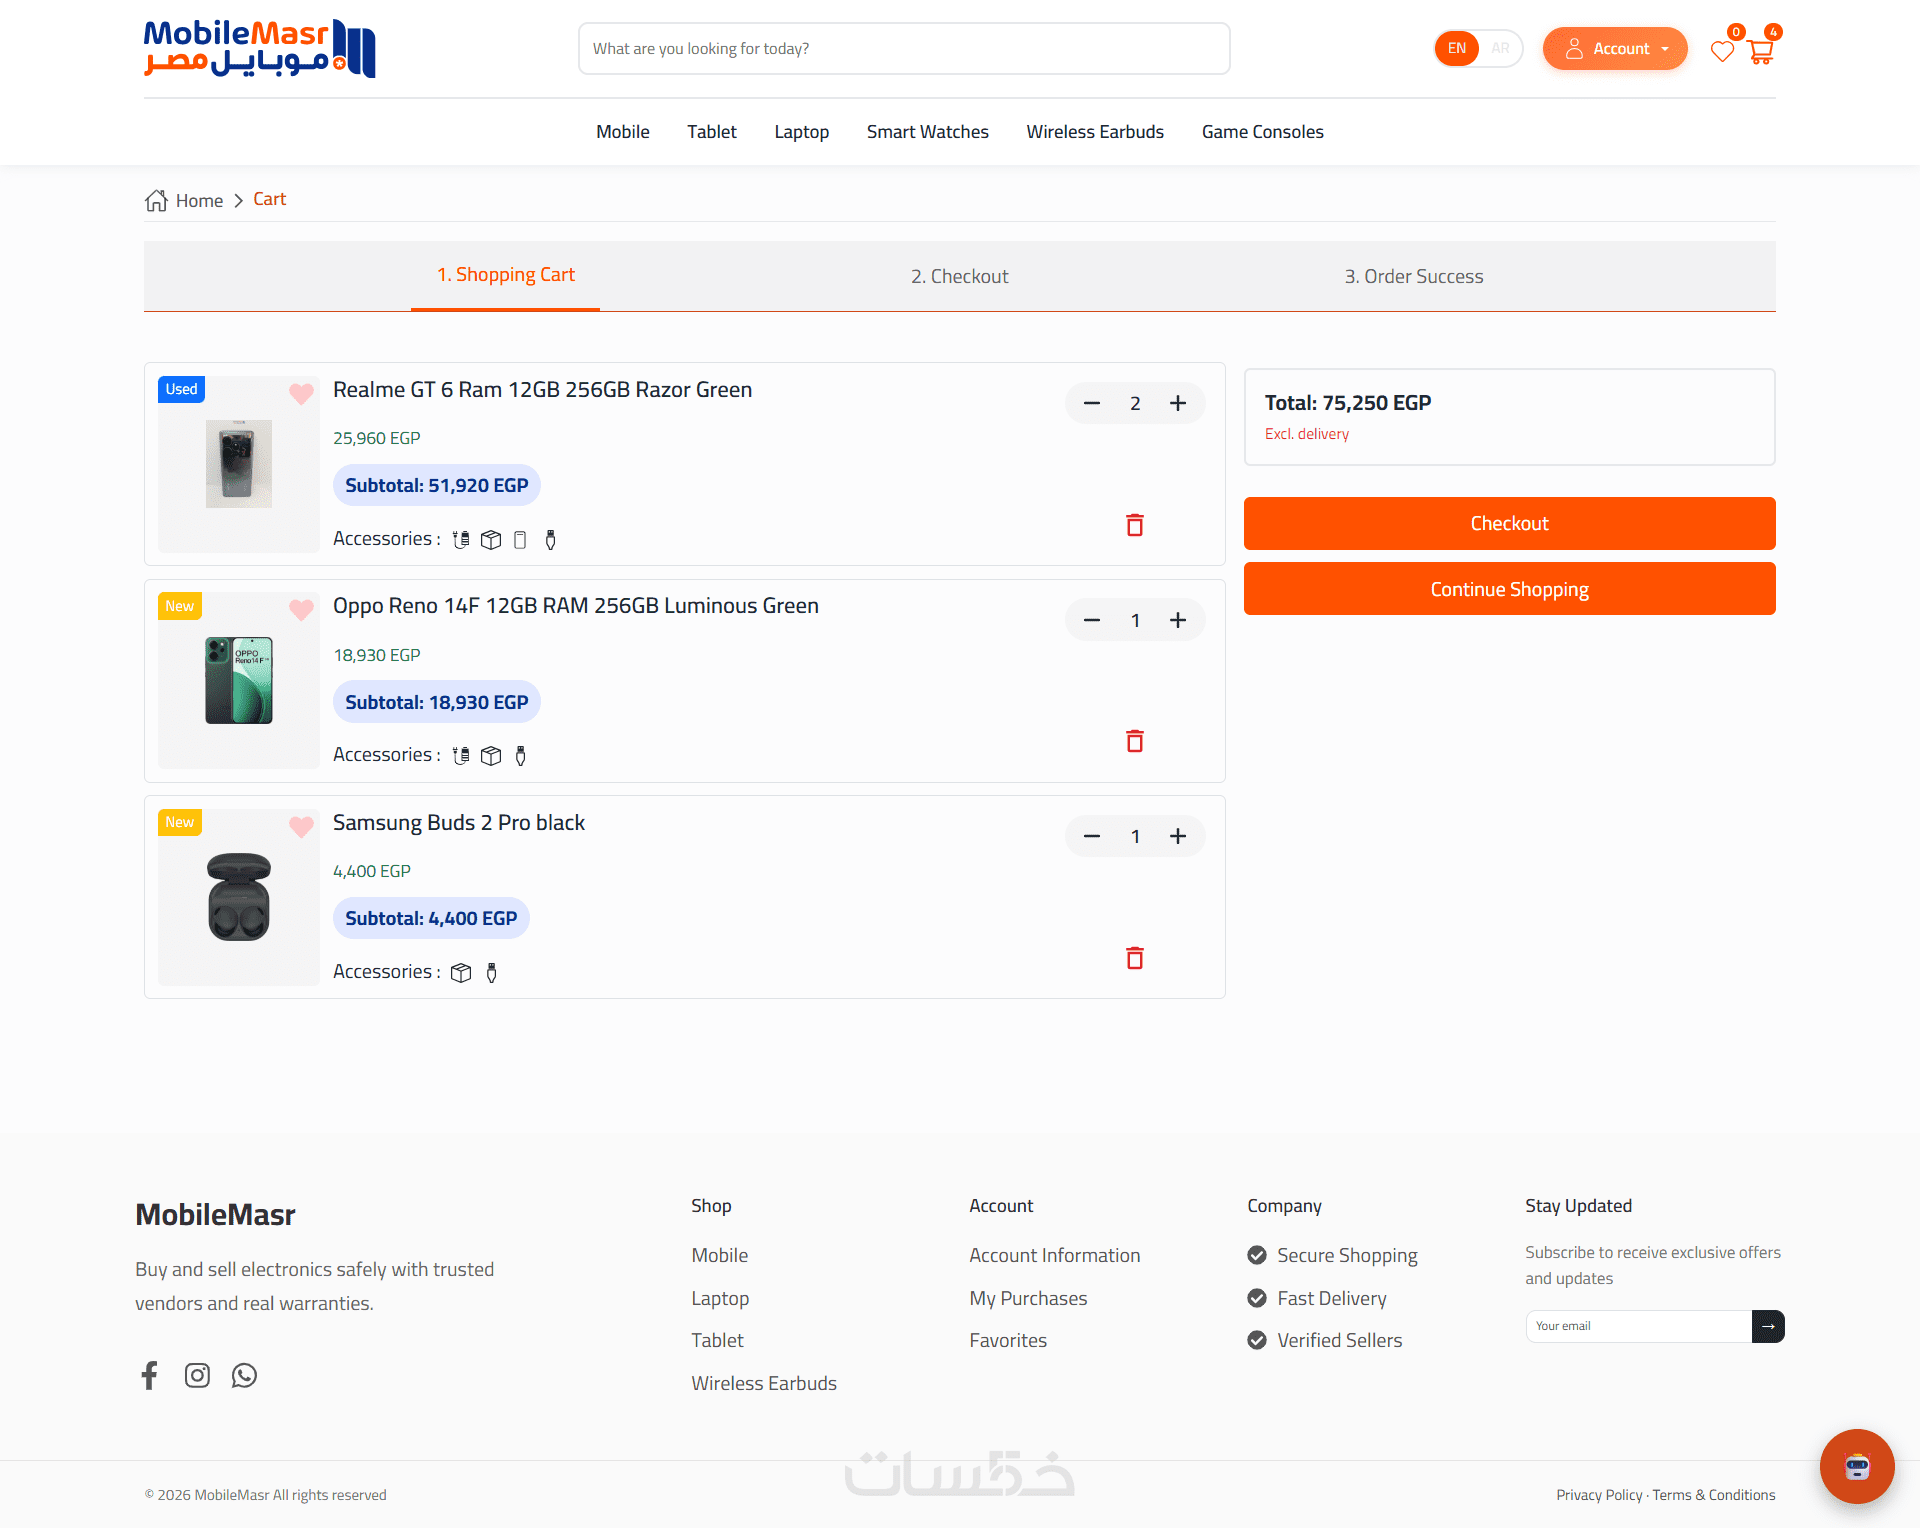This screenshot has height=1528, width=1920.
Task: Open the chatbot assistant bubble
Action: tap(1856, 1466)
